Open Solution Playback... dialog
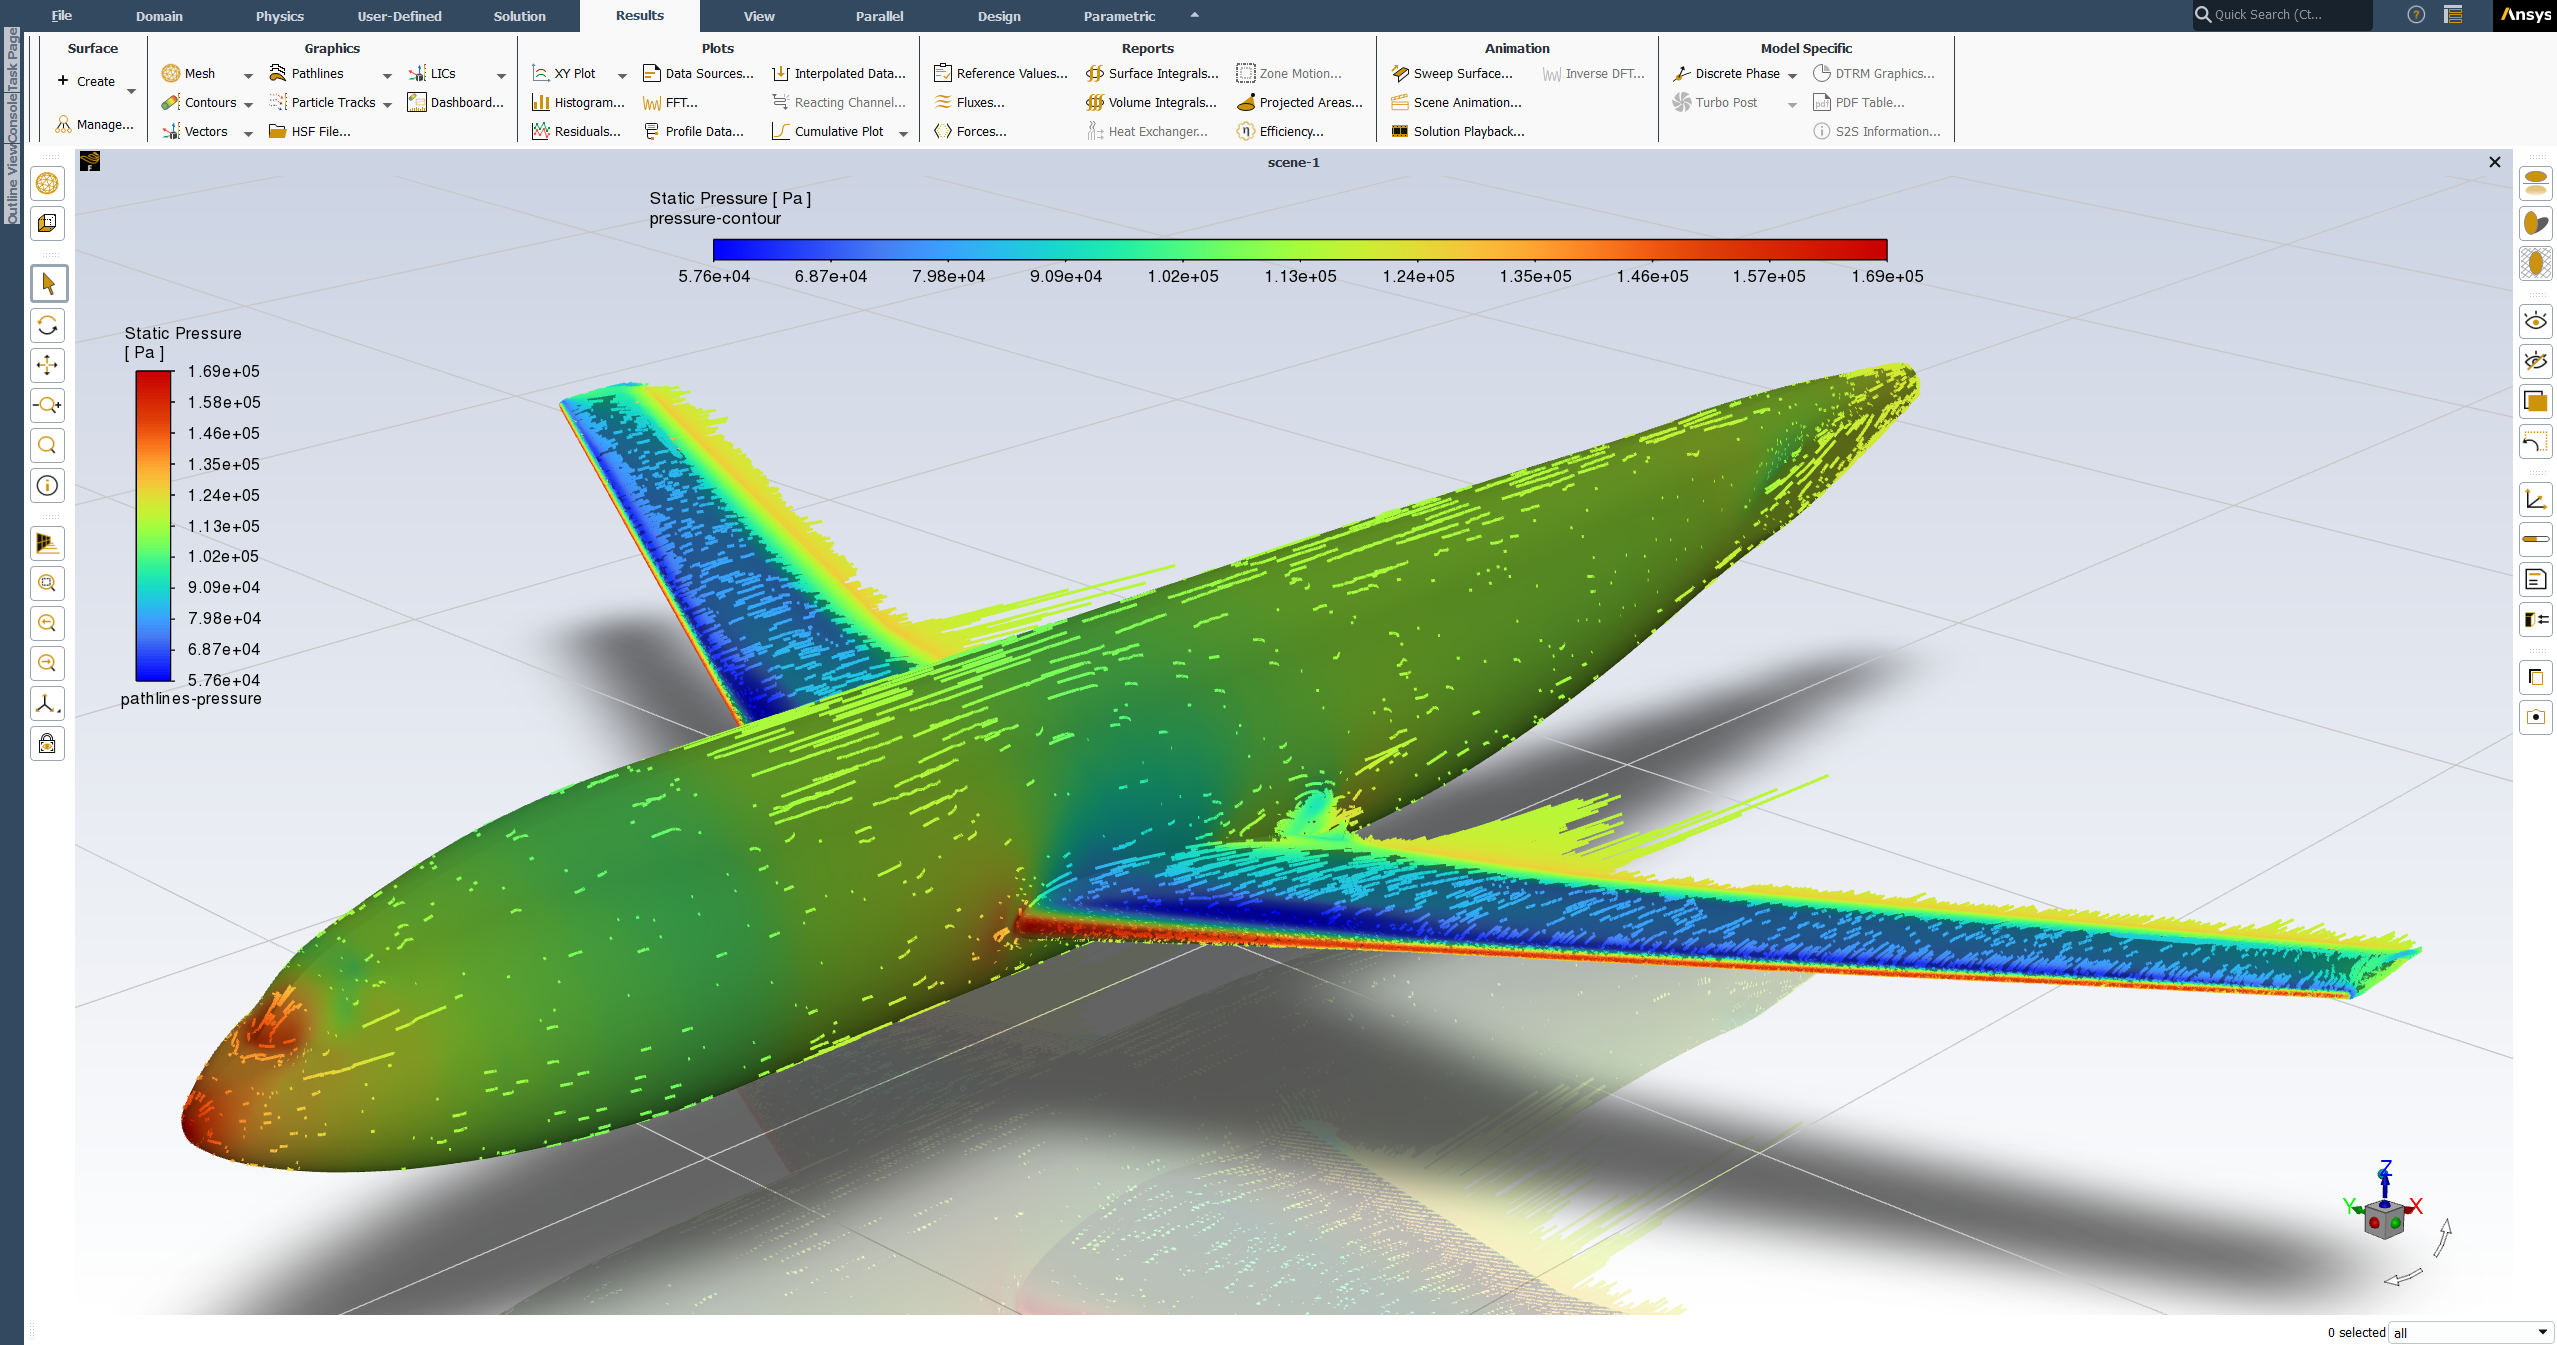Screen dimensions: 2557x1345 click(x=1458, y=132)
